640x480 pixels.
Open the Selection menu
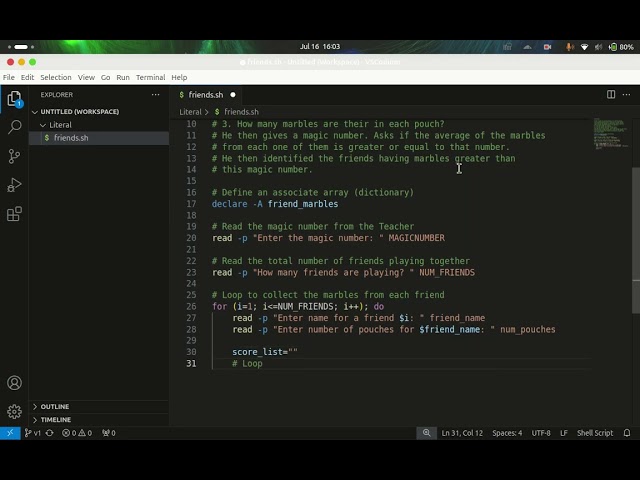(x=56, y=77)
